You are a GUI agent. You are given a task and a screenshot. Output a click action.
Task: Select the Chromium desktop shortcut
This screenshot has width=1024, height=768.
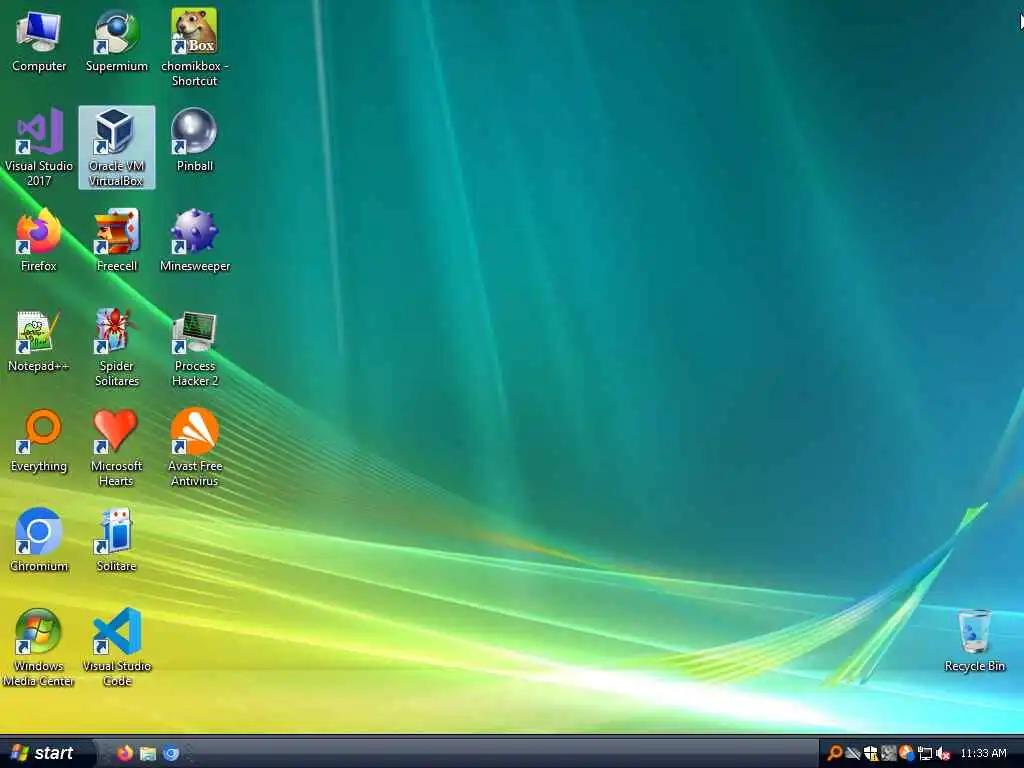(39, 540)
